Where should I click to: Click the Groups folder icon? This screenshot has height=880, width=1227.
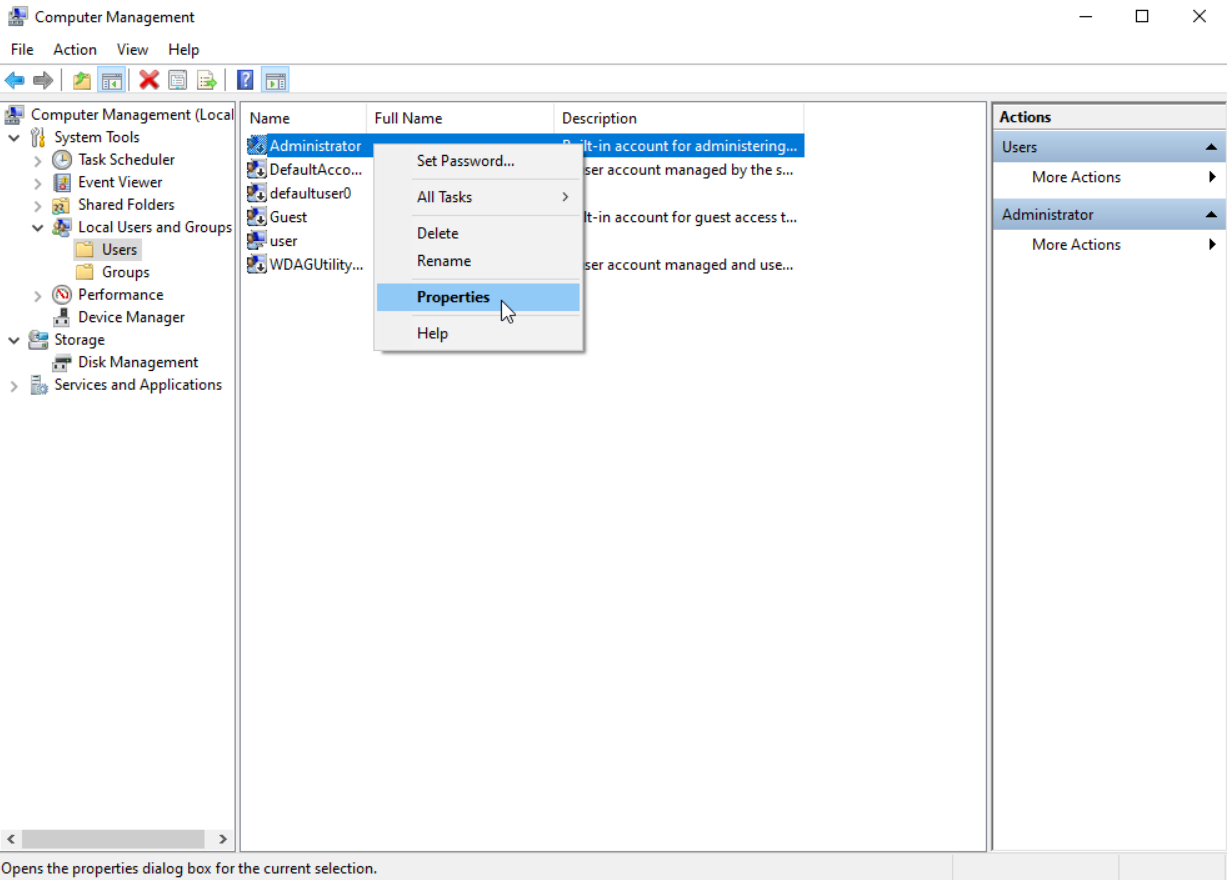86,272
